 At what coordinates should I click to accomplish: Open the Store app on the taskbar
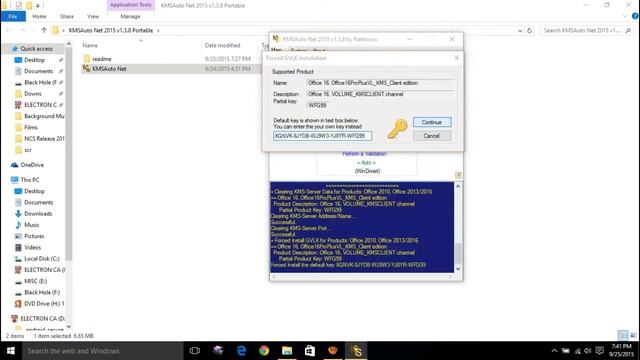310,351
